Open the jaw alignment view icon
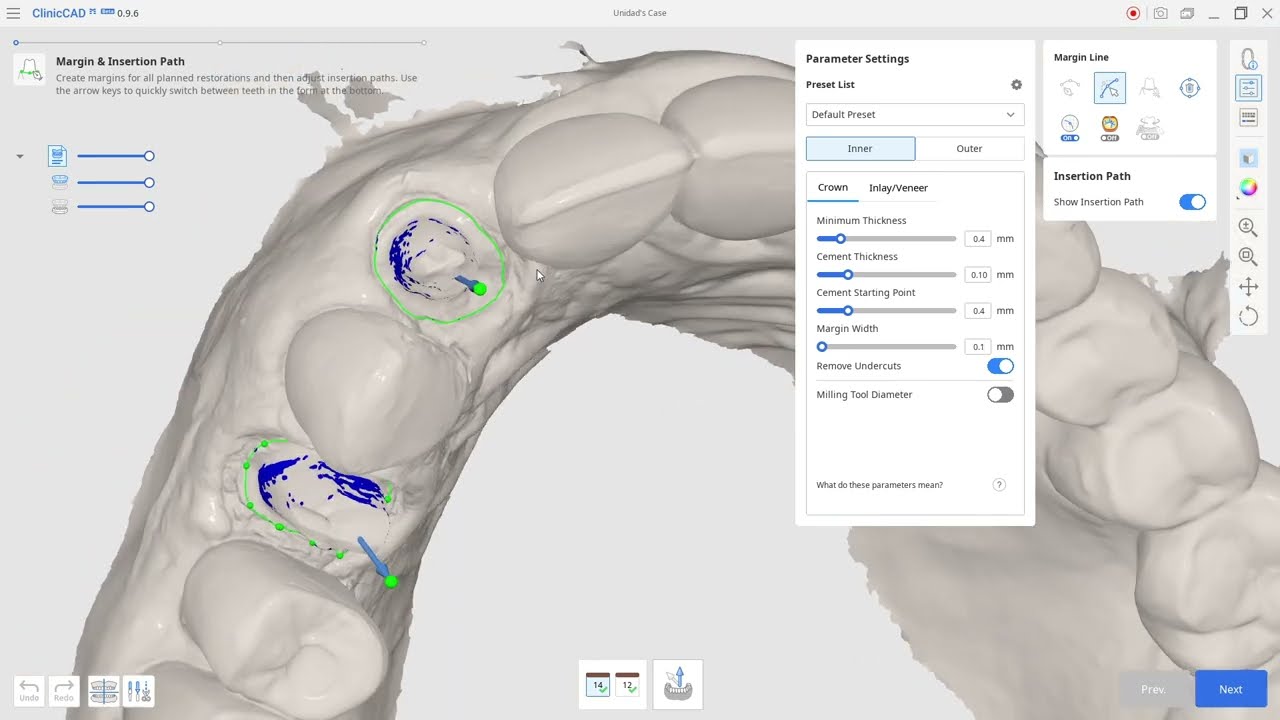This screenshot has width=1280, height=720. point(104,691)
